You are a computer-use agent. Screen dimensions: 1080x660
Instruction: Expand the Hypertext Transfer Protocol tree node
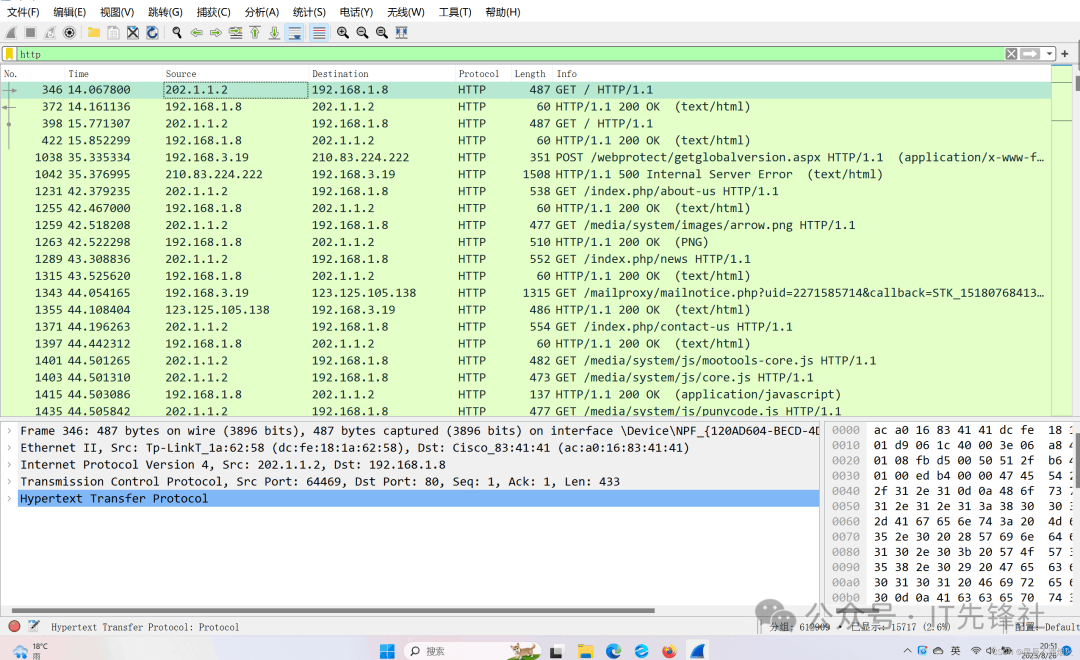click(x=10, y=498)
